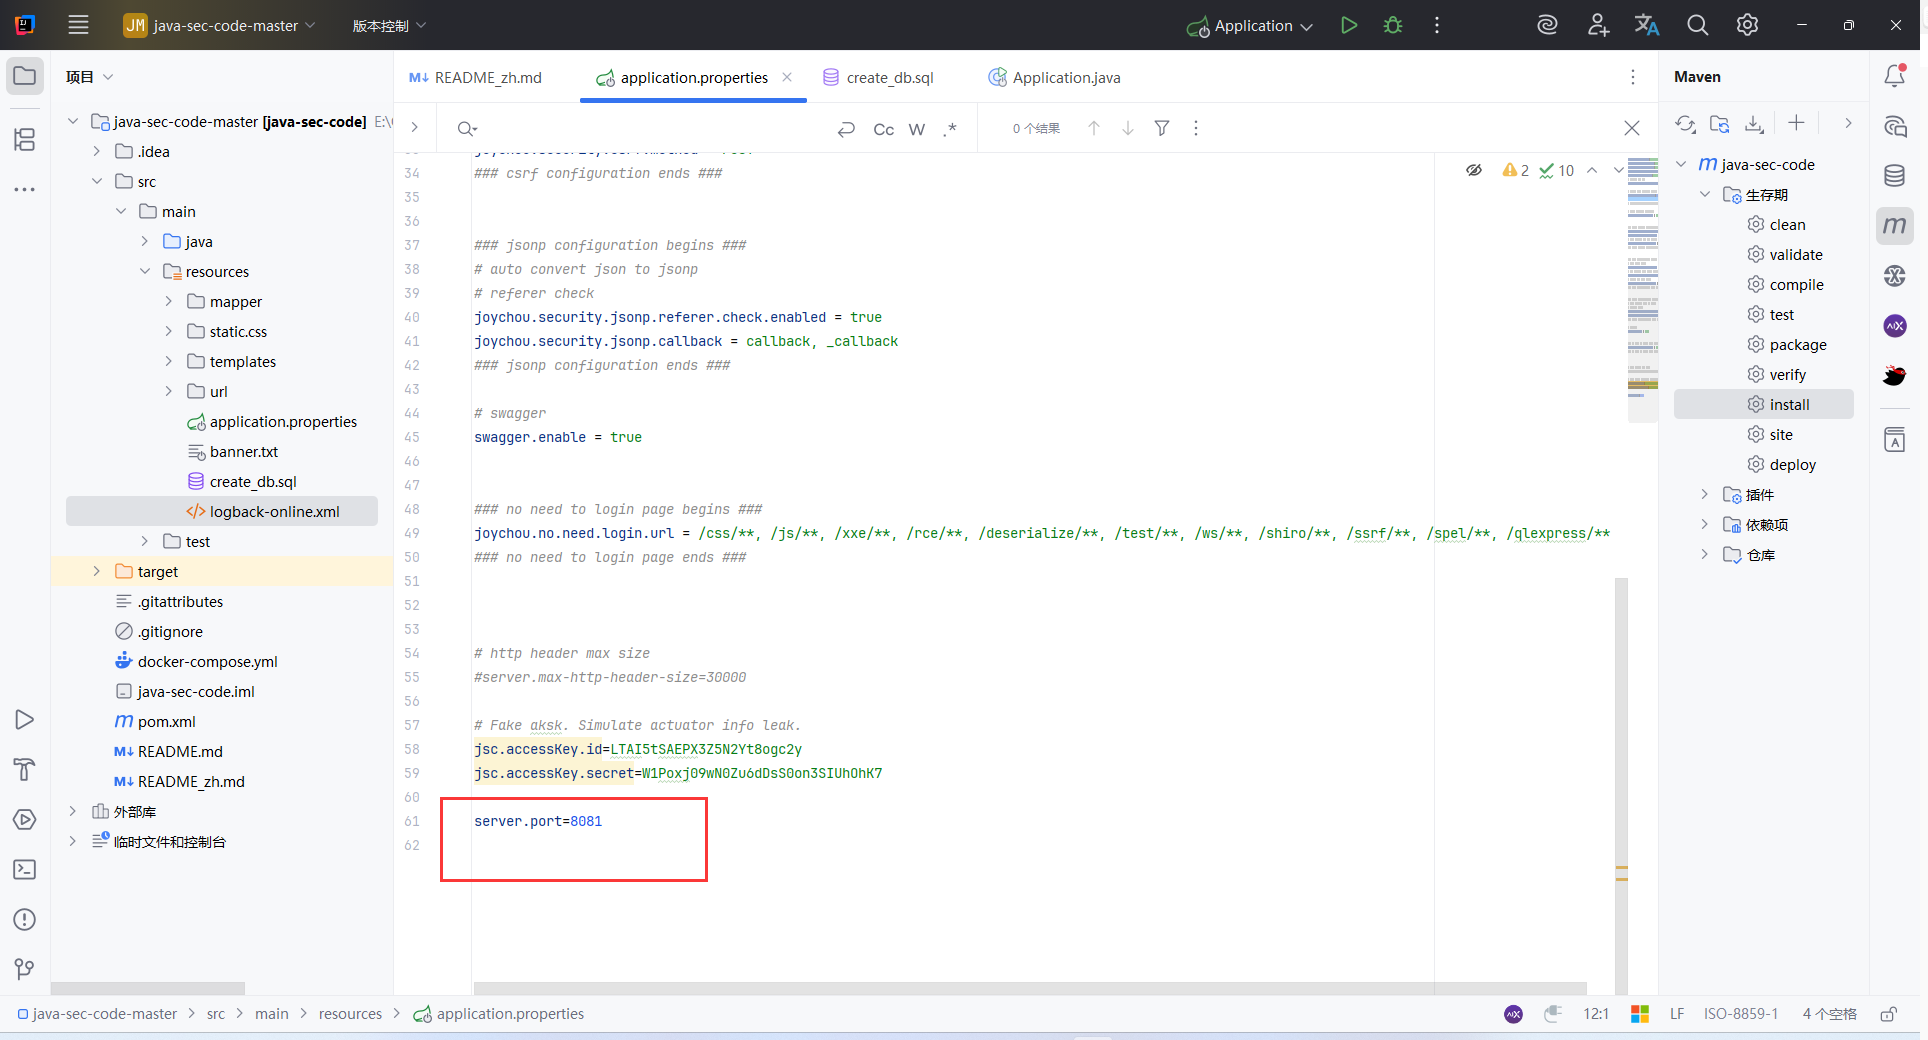Go to previous search occurrence
This screenshot has width=1928, height=1040.
click(x=1094, y=128)
